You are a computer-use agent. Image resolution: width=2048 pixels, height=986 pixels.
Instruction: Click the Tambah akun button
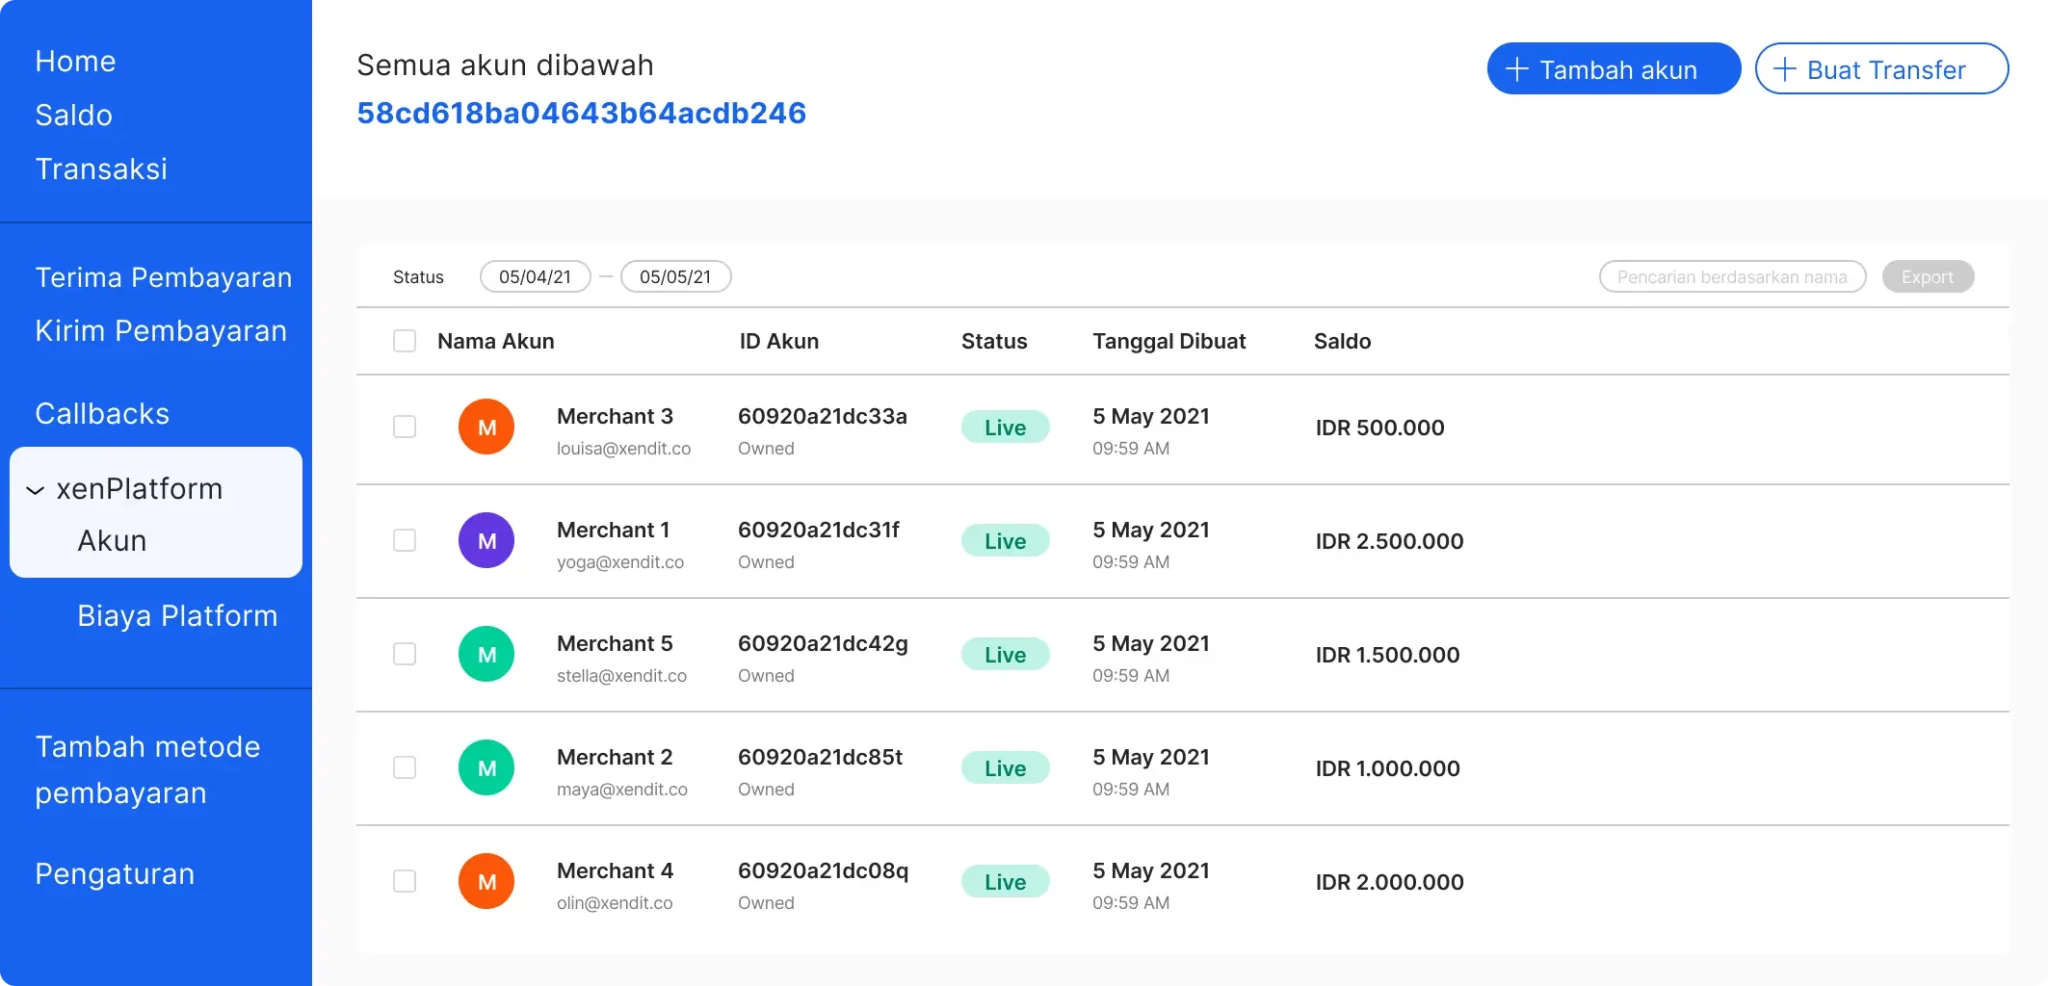1613,69
